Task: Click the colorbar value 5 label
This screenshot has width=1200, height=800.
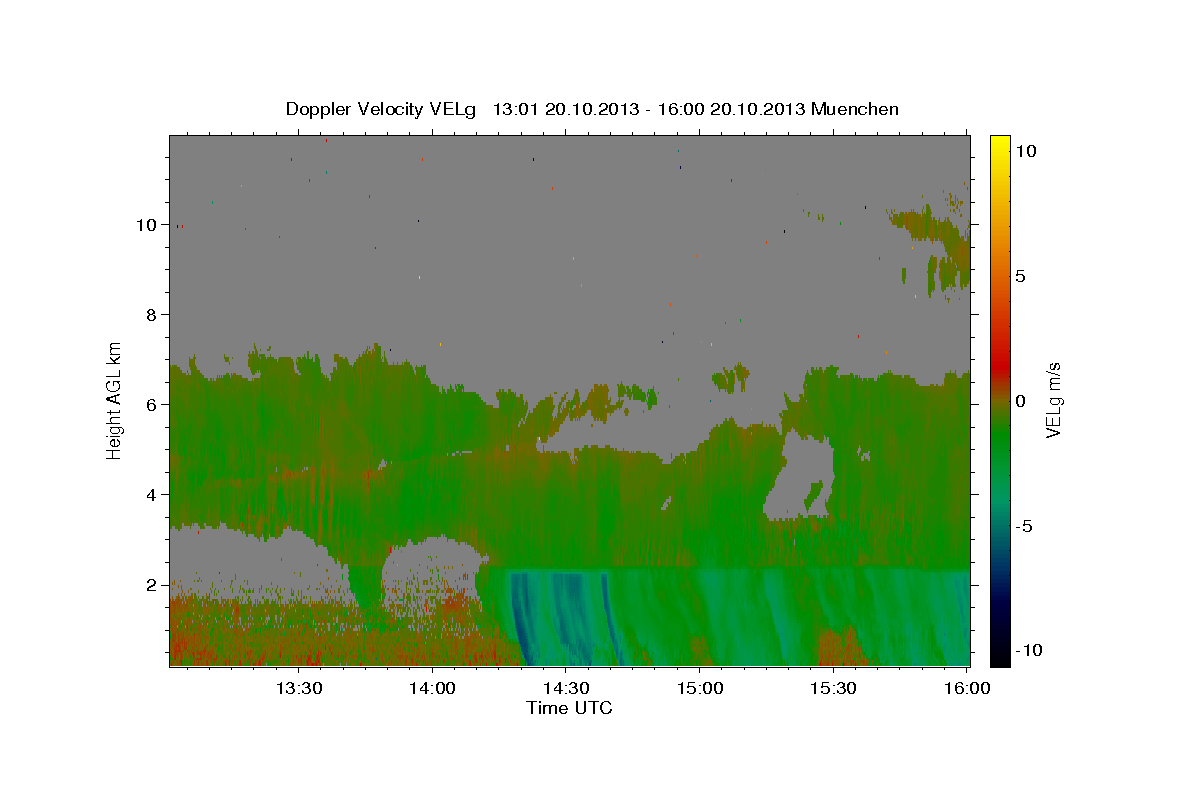Action: (x=1021, y=276)
